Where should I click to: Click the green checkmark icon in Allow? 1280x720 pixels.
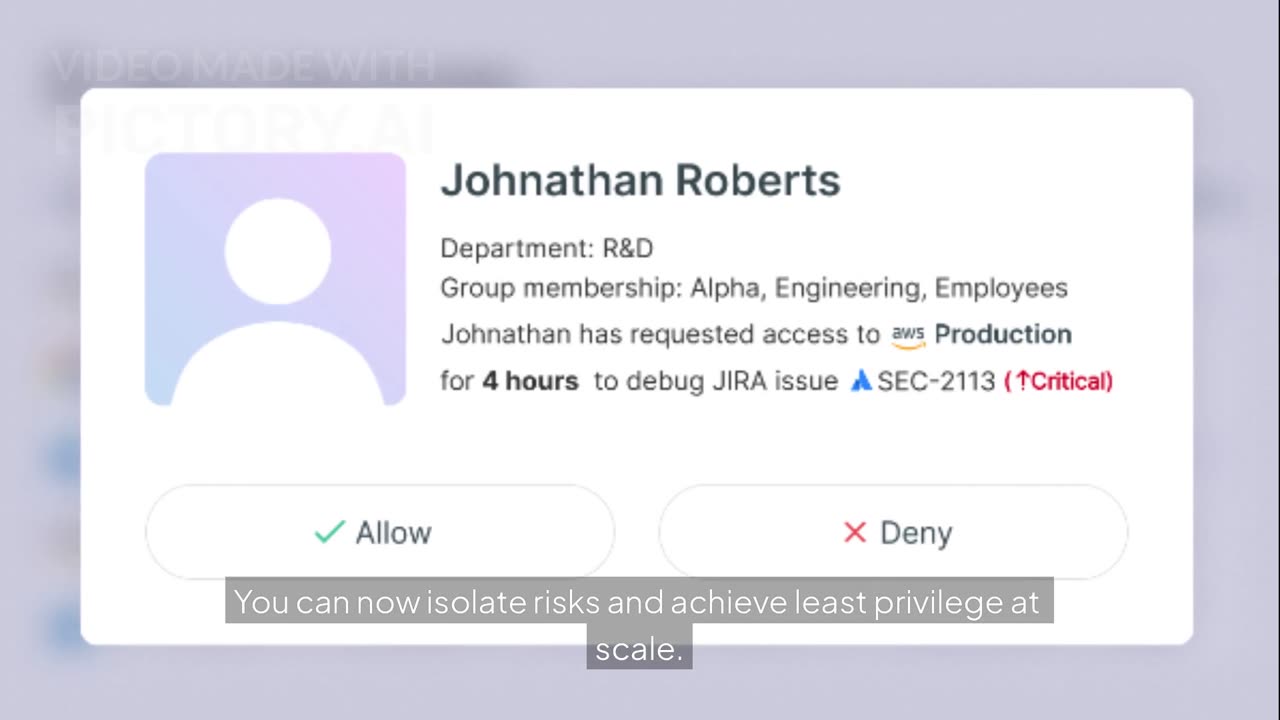click(x=329, y=532)
